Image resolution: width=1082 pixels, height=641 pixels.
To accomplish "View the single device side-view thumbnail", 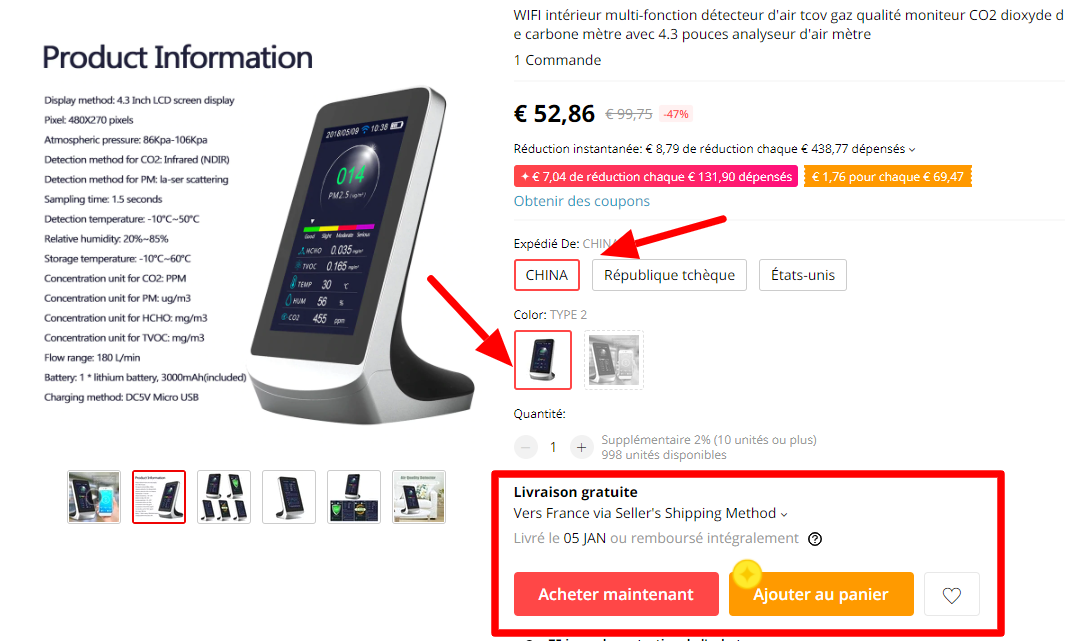I will (x=289, y=497).
